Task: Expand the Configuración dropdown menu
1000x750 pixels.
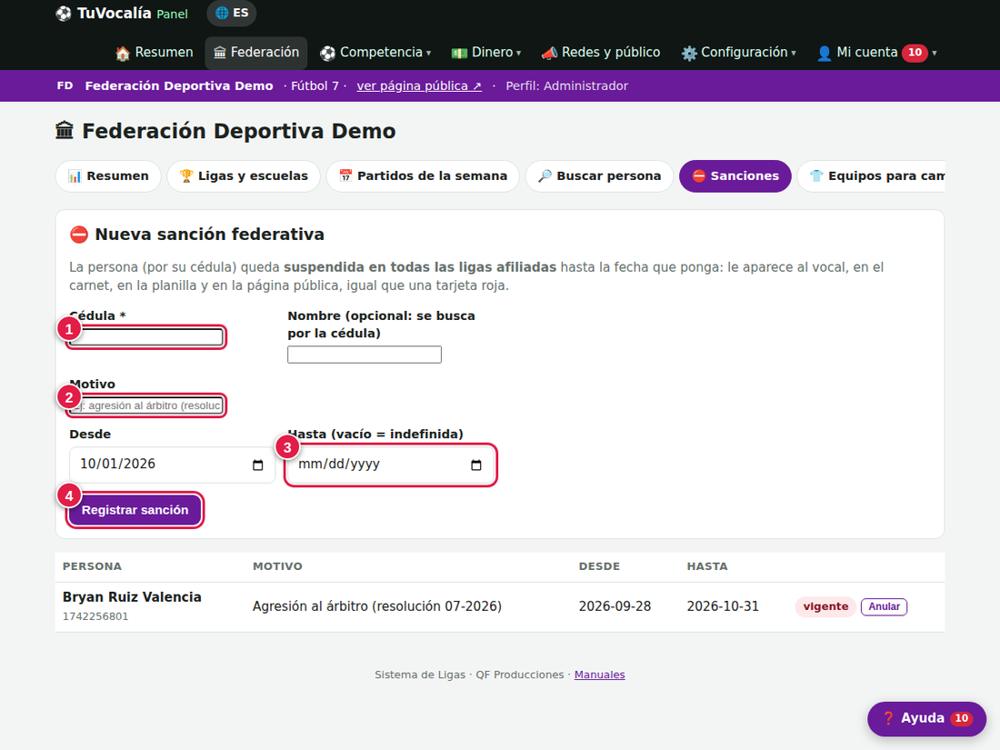Action: pyautogui.click(x=739, y=52)
